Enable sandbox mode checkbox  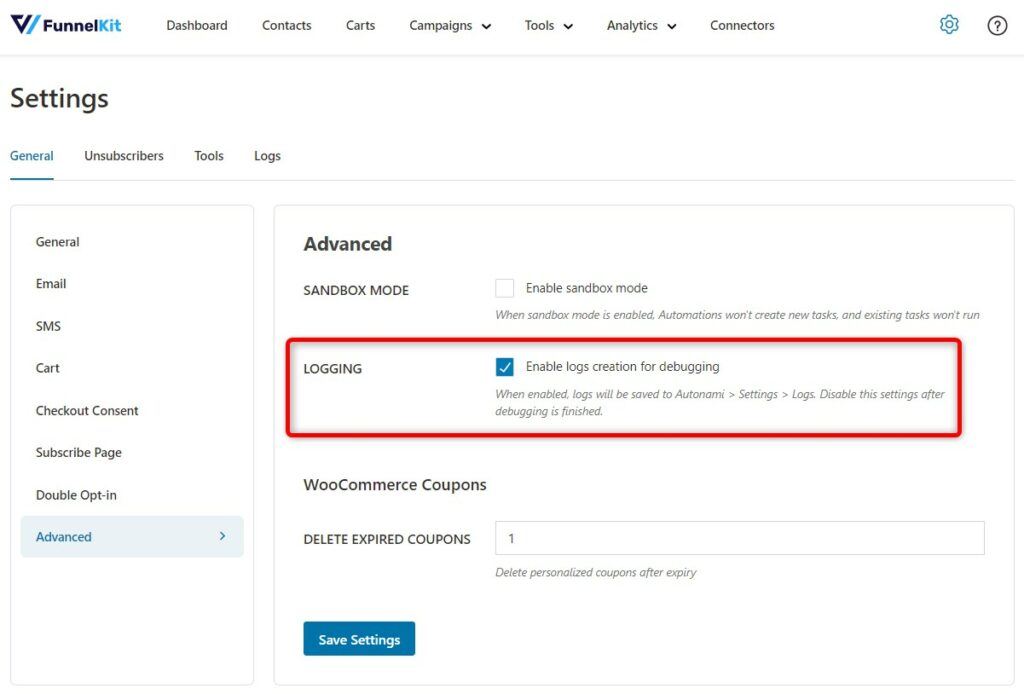pos(504,288)
